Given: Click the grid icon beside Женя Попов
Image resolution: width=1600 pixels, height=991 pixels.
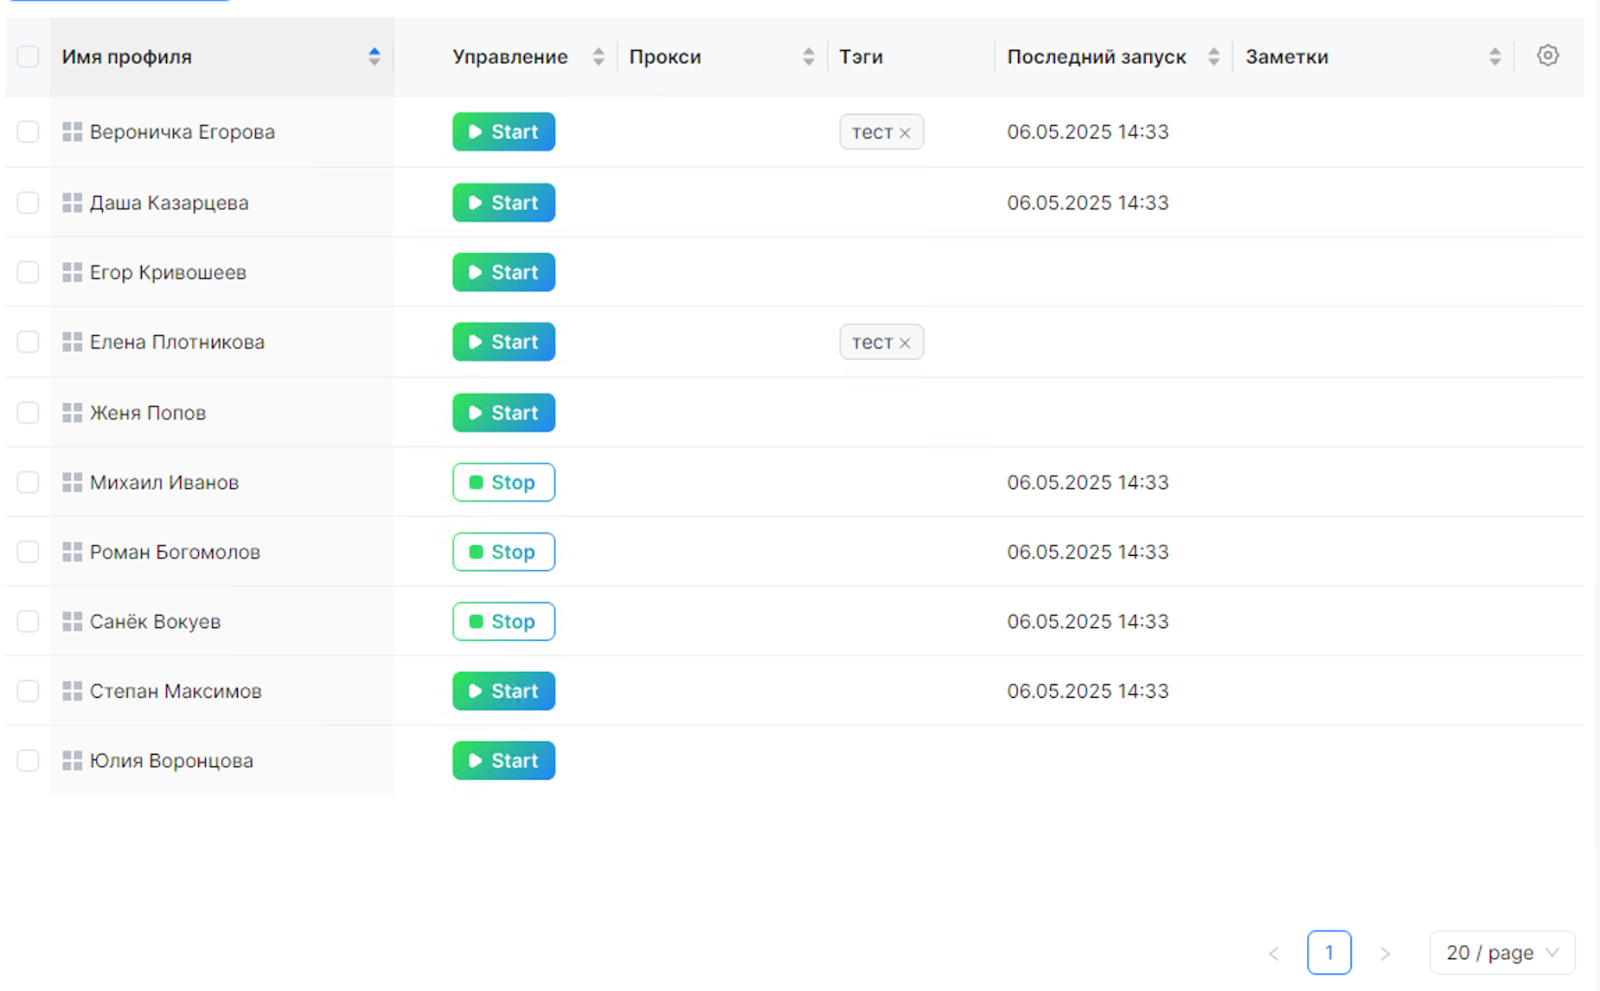Looking at the screenshot, I should pyautogui.click(x=72, y=413).
